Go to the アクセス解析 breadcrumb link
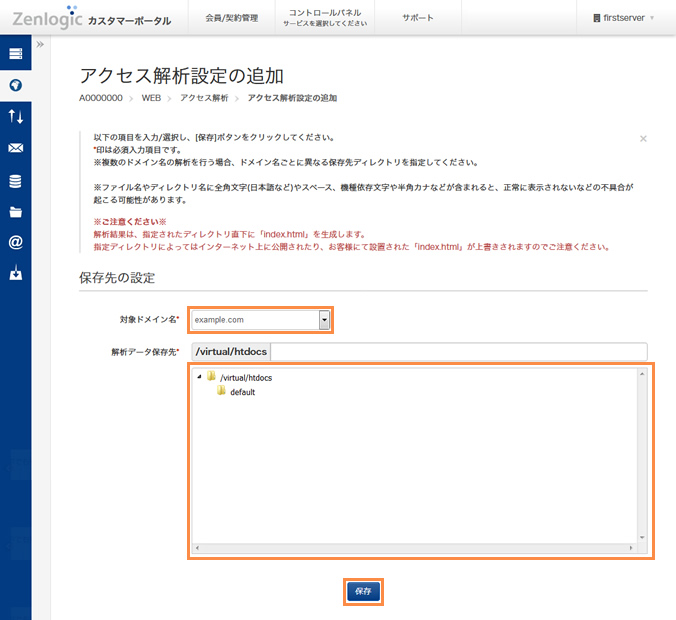 coord(204,98)
